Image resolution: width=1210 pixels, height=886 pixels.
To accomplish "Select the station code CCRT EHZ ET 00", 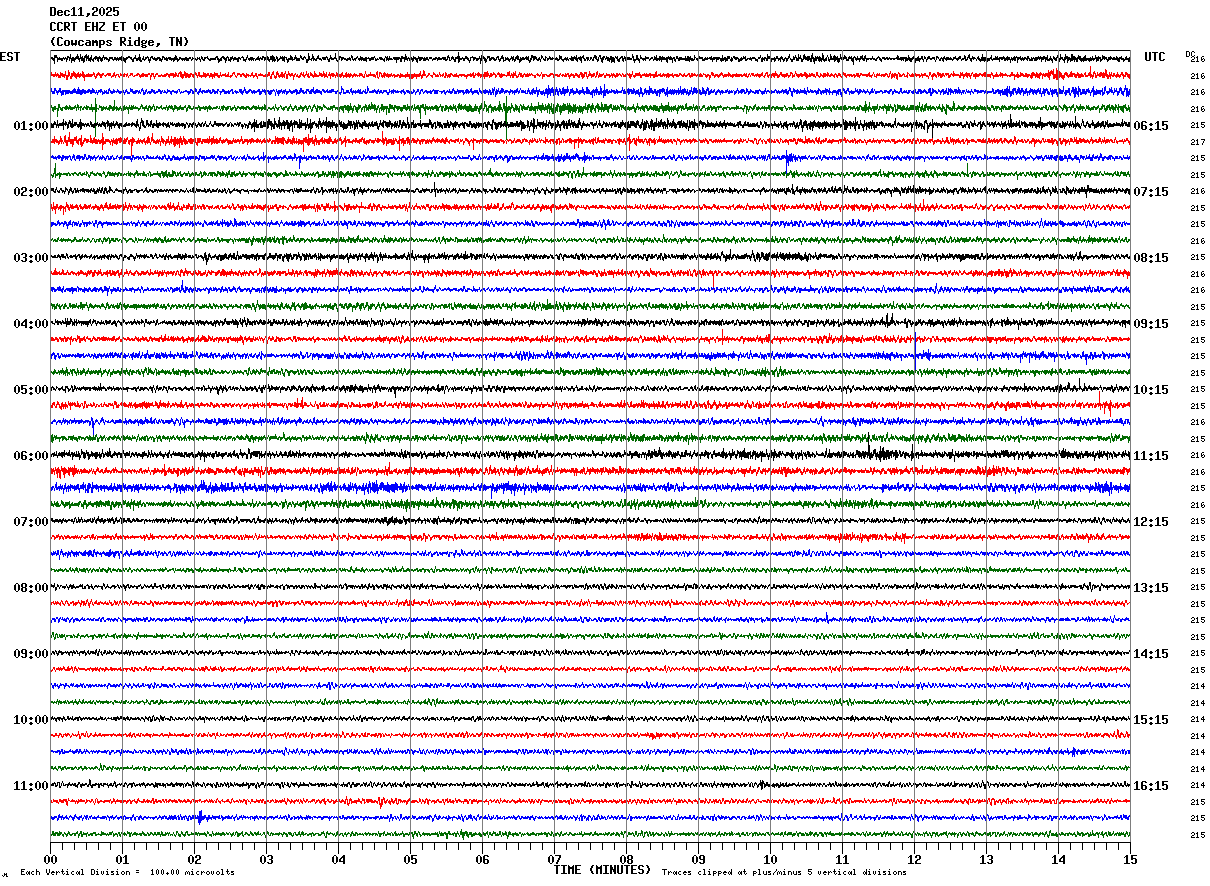I will [x=98, y=27].
